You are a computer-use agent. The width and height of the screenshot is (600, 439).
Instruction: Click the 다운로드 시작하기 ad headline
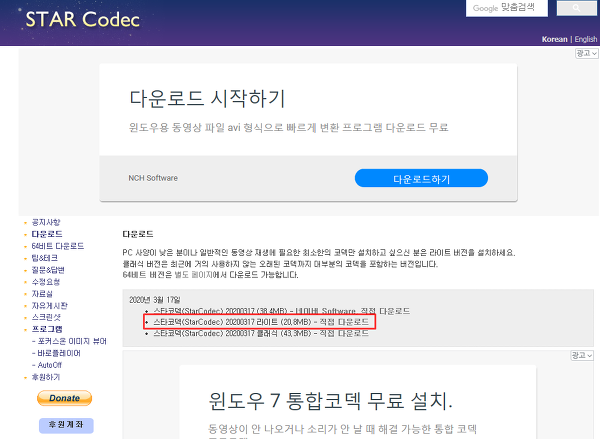207,98
